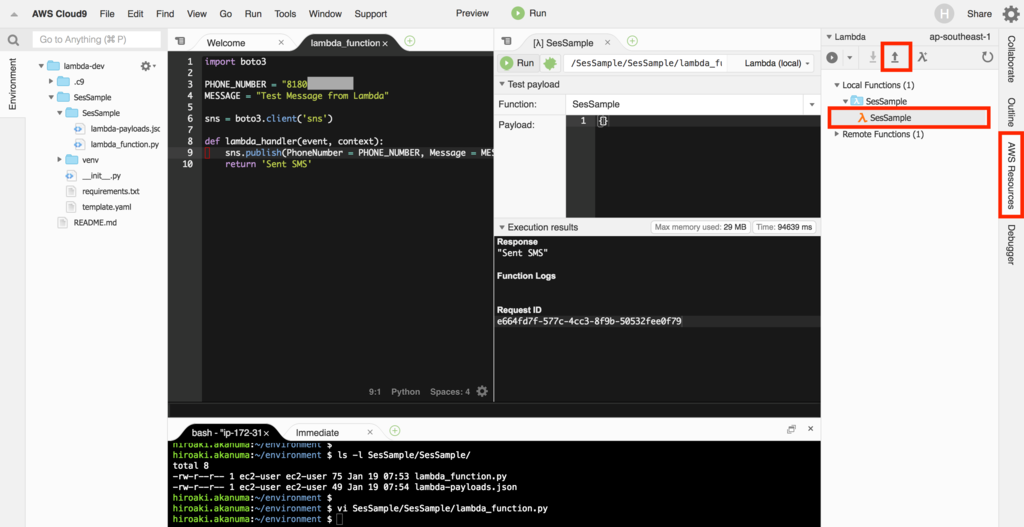Click the user avatar H icon

944,14
